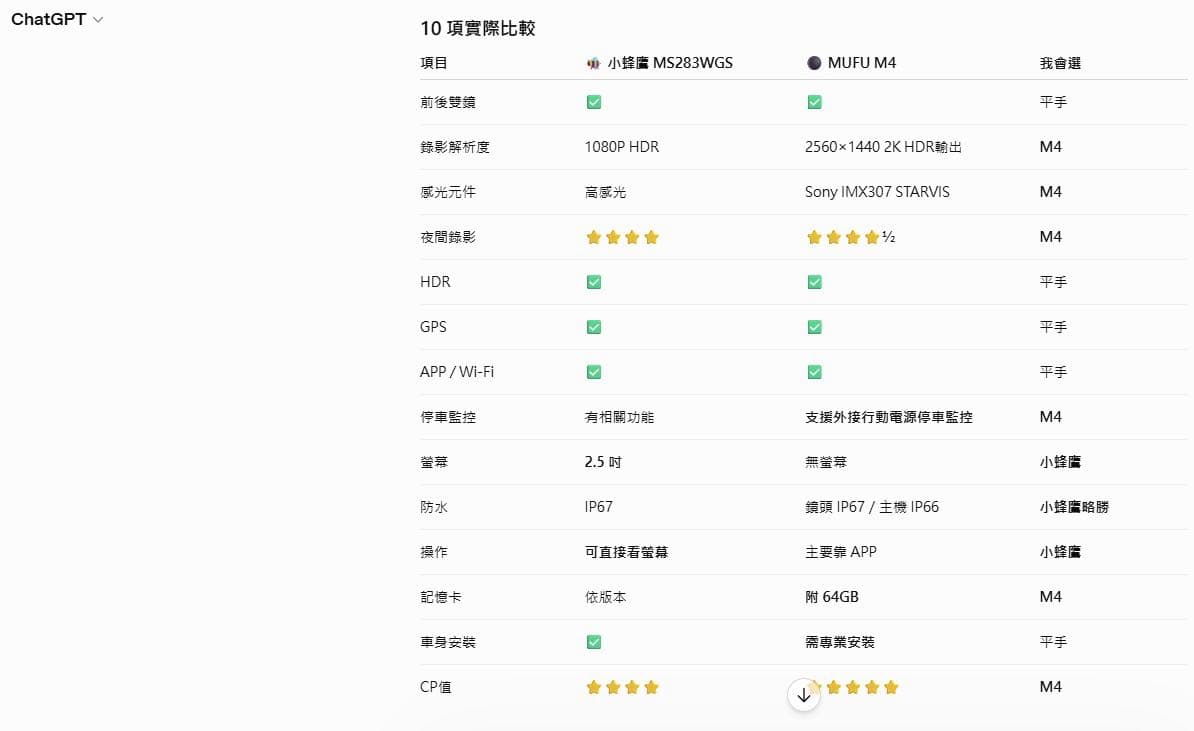The height and width of the screenshot is (731, 1194).
Task: Click the APP / Wi-Fi check mark under 小蜂鷹
Action: click(x=594, y=372)
